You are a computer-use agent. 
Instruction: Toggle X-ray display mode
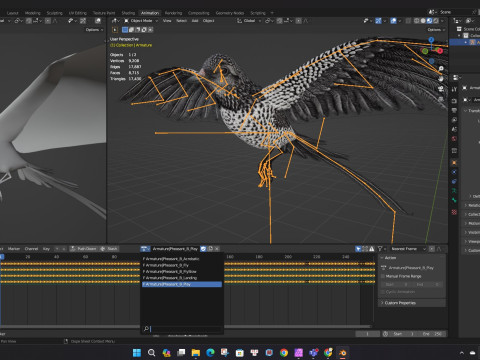point(408,21)
